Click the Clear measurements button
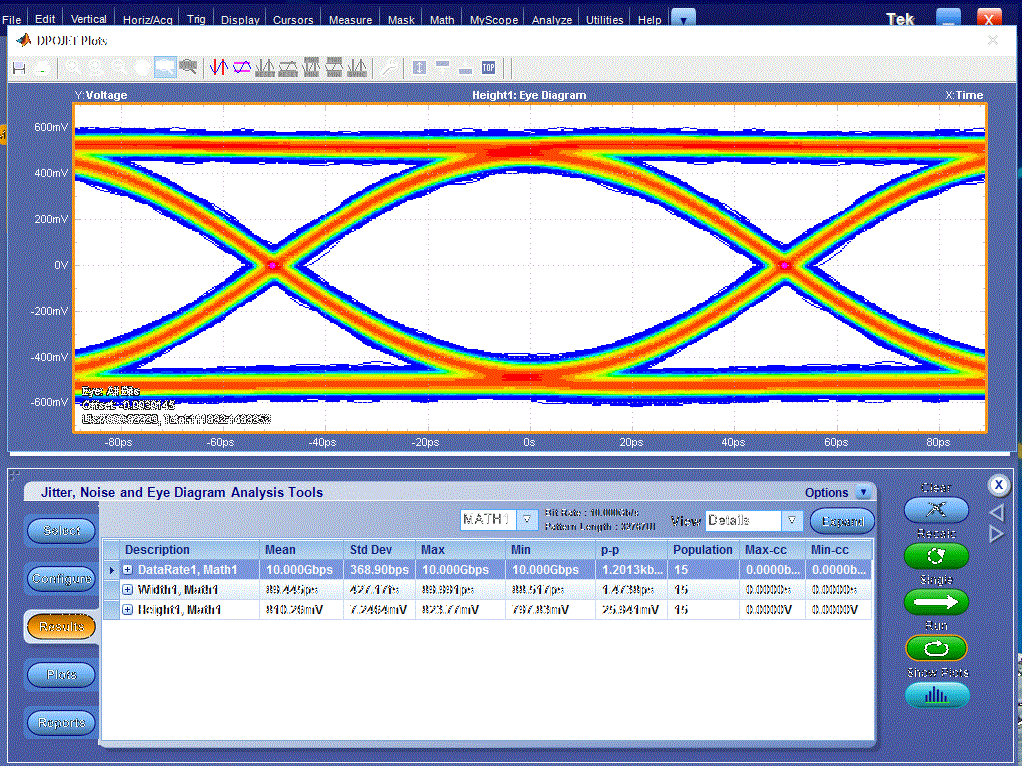 pos(937,510)
